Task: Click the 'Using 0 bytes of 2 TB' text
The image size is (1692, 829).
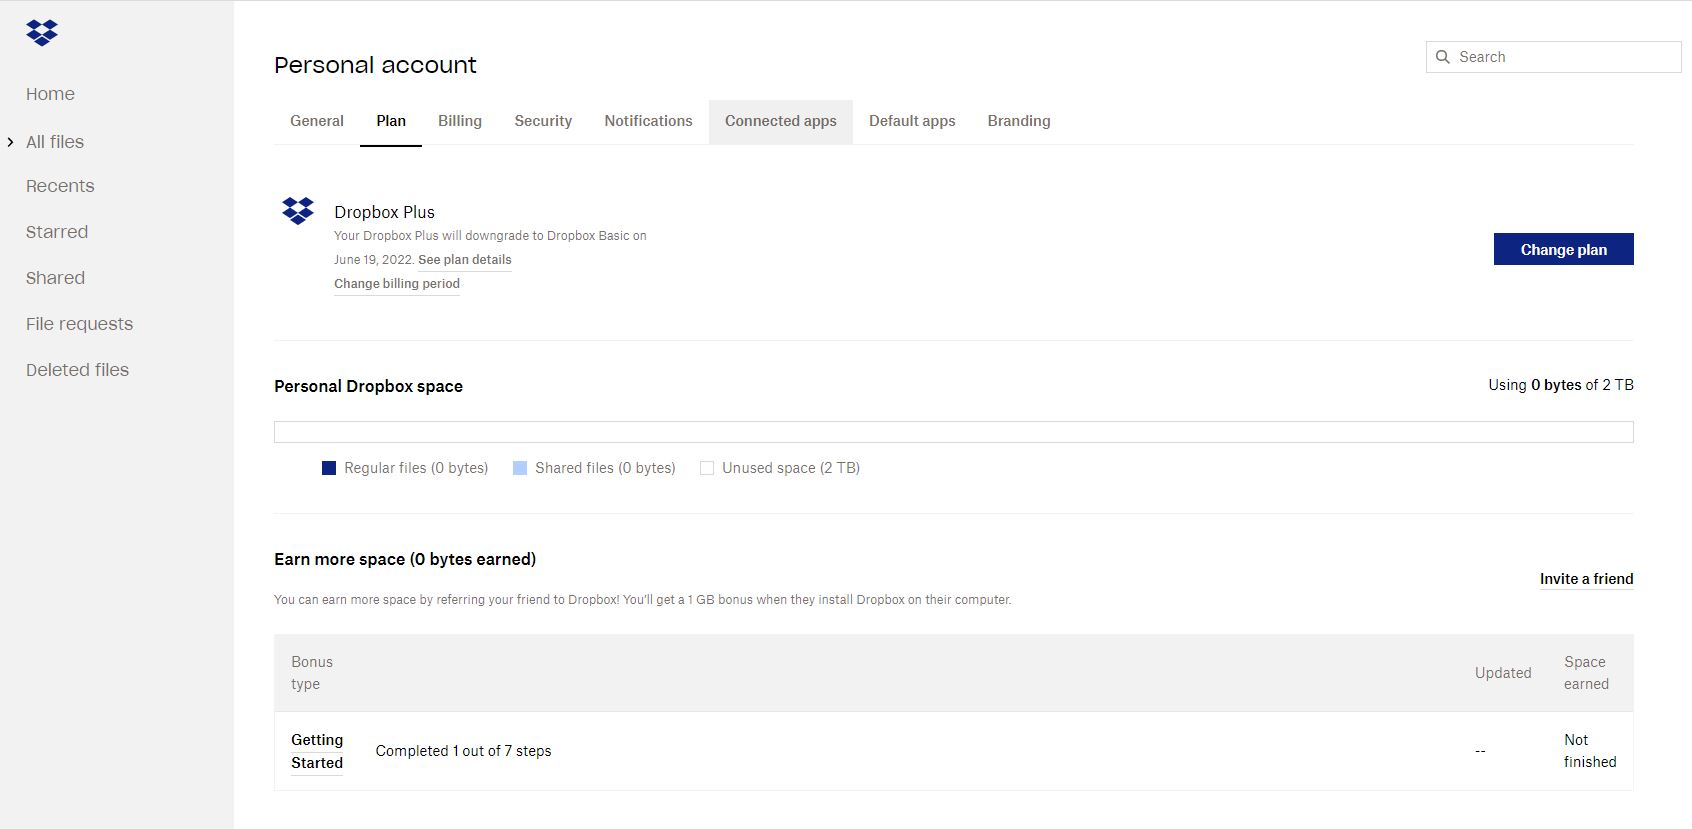Action: [1561, 385]
